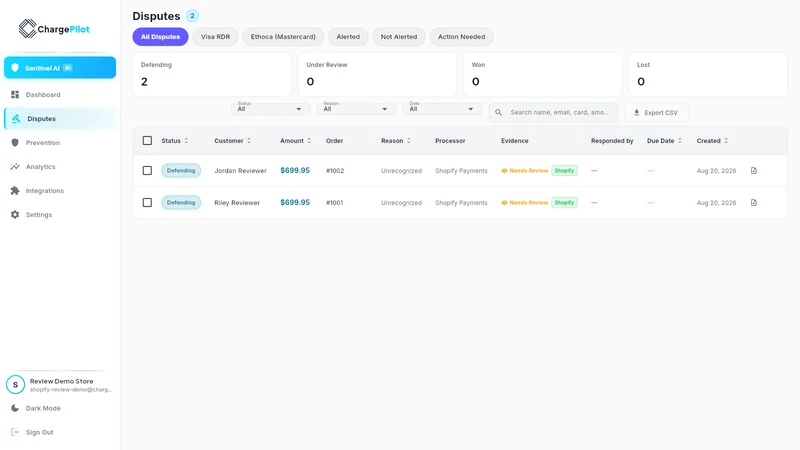Go to Prevention in sidebar

point(60,142)
